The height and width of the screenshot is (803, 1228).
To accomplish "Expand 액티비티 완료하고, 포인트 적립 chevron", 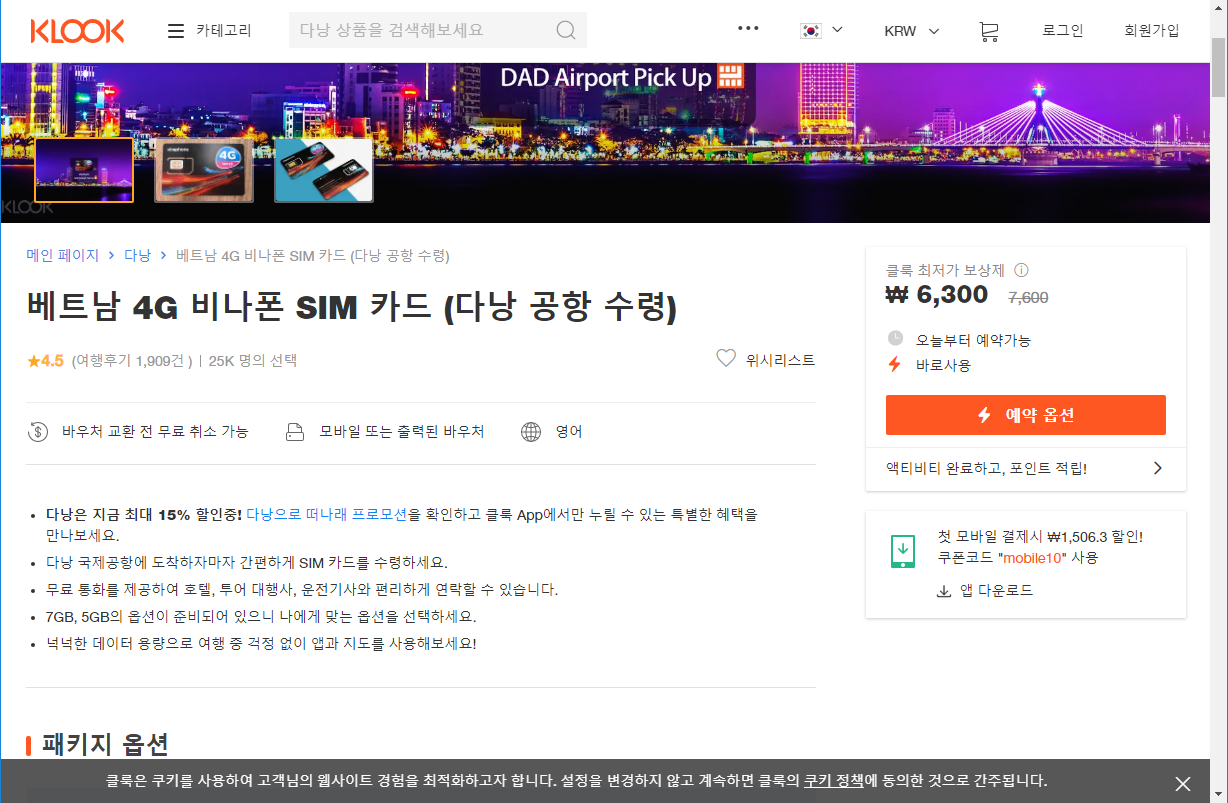I will pos(1157,468).
